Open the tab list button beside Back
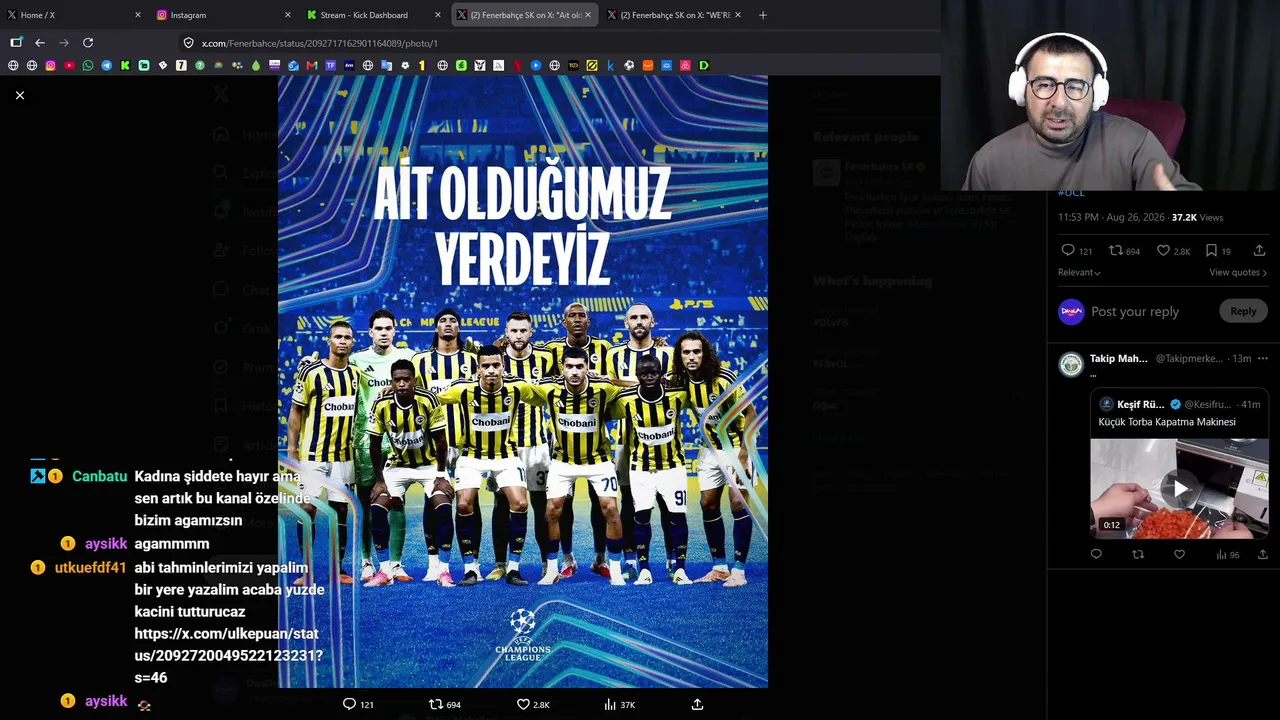Image resolution: width=1280 pixels, height=720 pixels. [x=16, y=43]
